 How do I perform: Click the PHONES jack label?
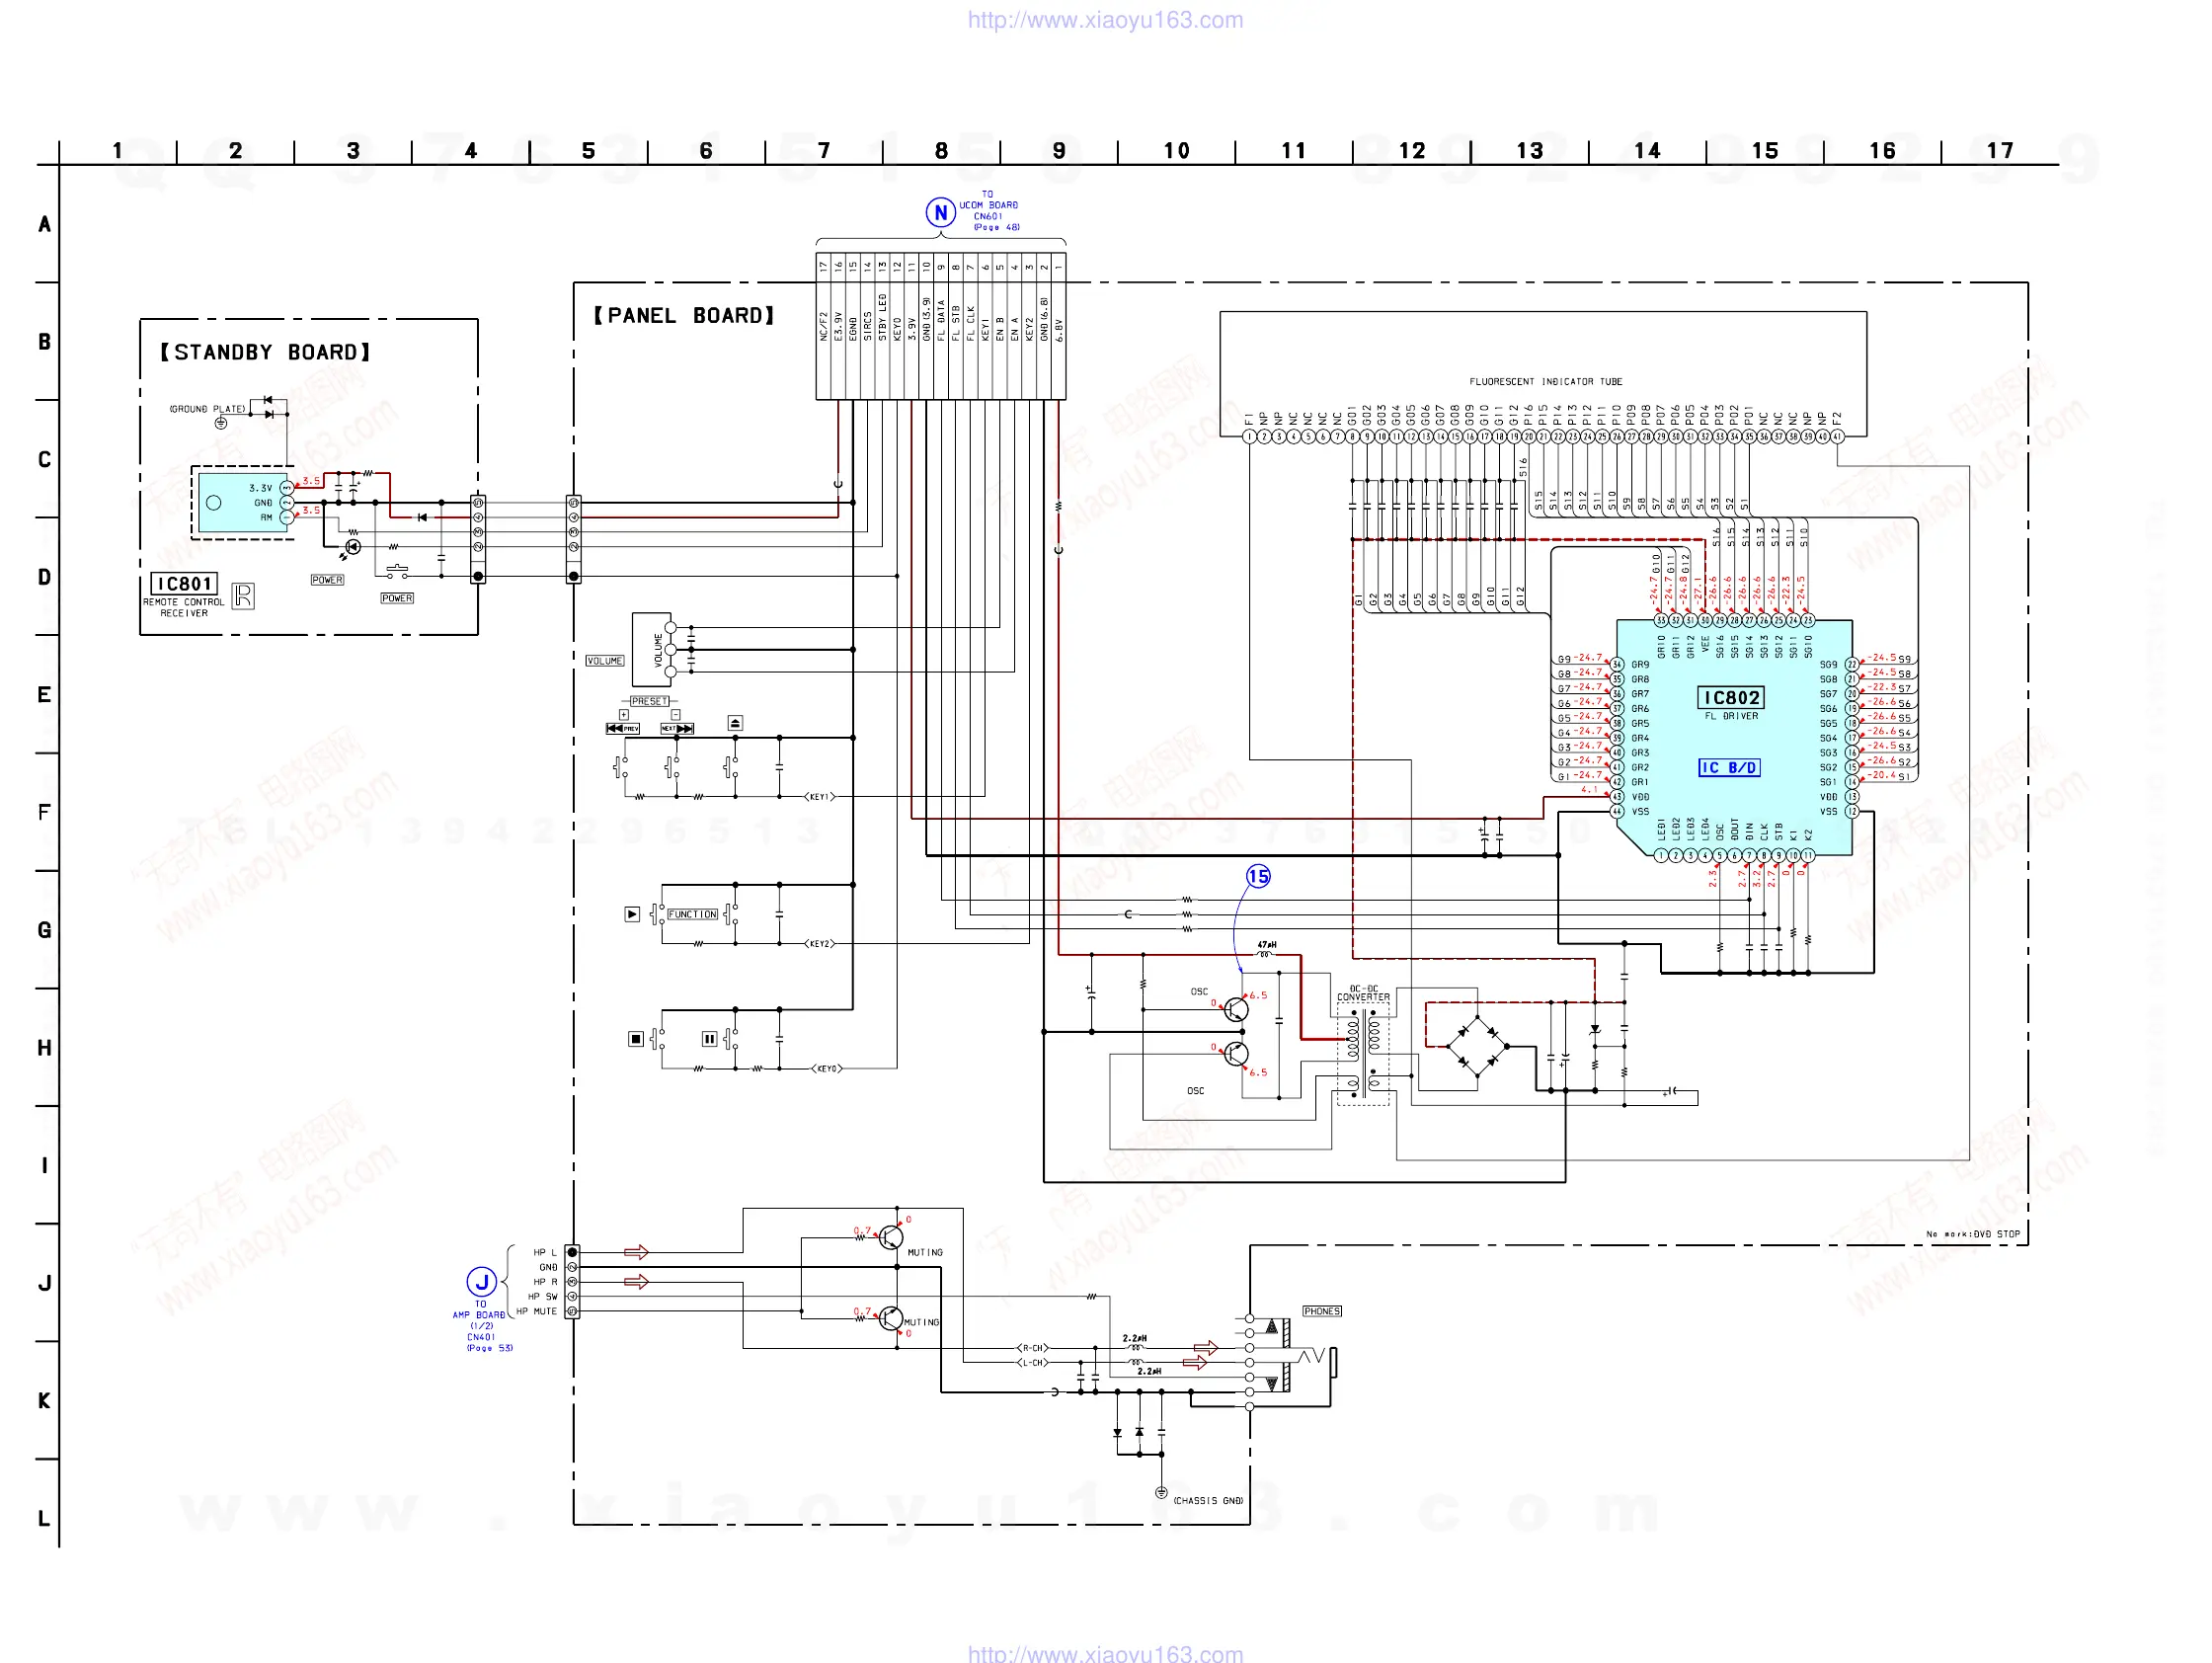pos(1321,1311)
